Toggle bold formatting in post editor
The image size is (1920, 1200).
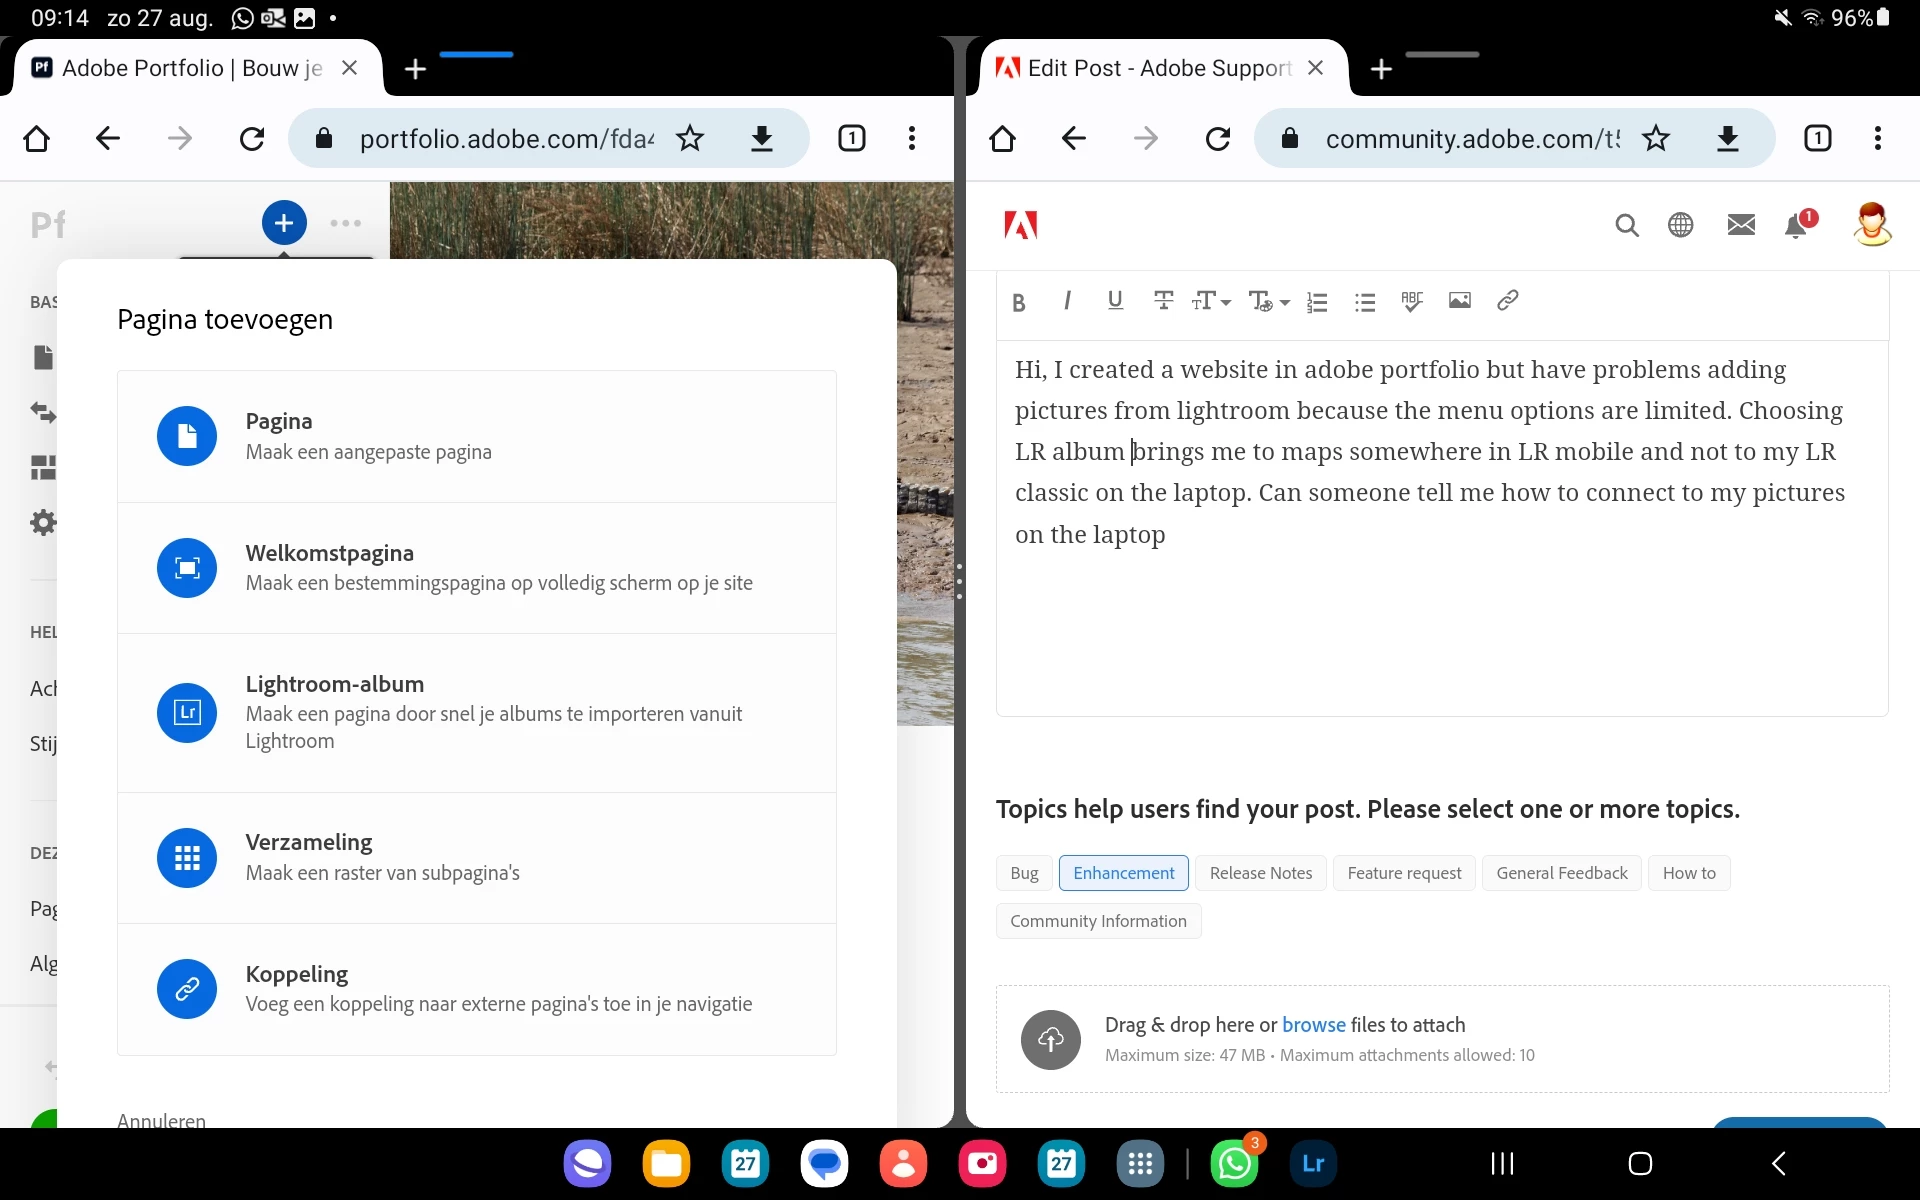1018,302
